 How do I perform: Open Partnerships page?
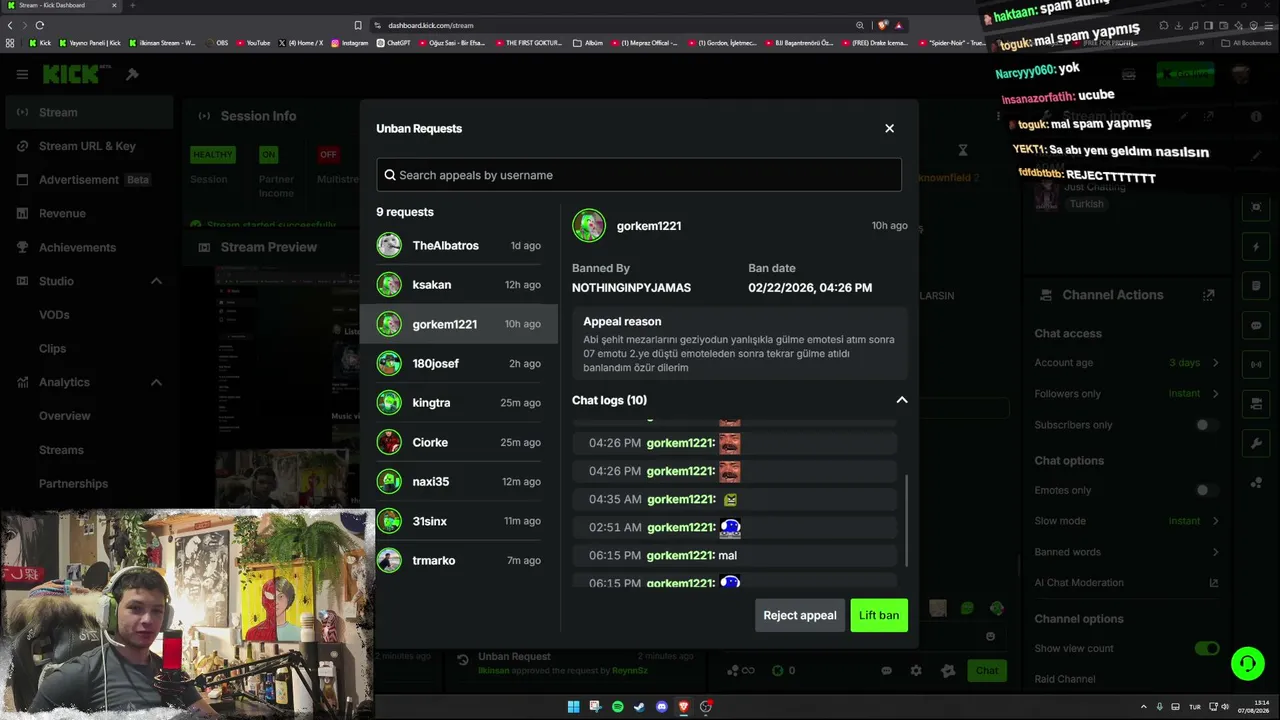coord(73,484)
